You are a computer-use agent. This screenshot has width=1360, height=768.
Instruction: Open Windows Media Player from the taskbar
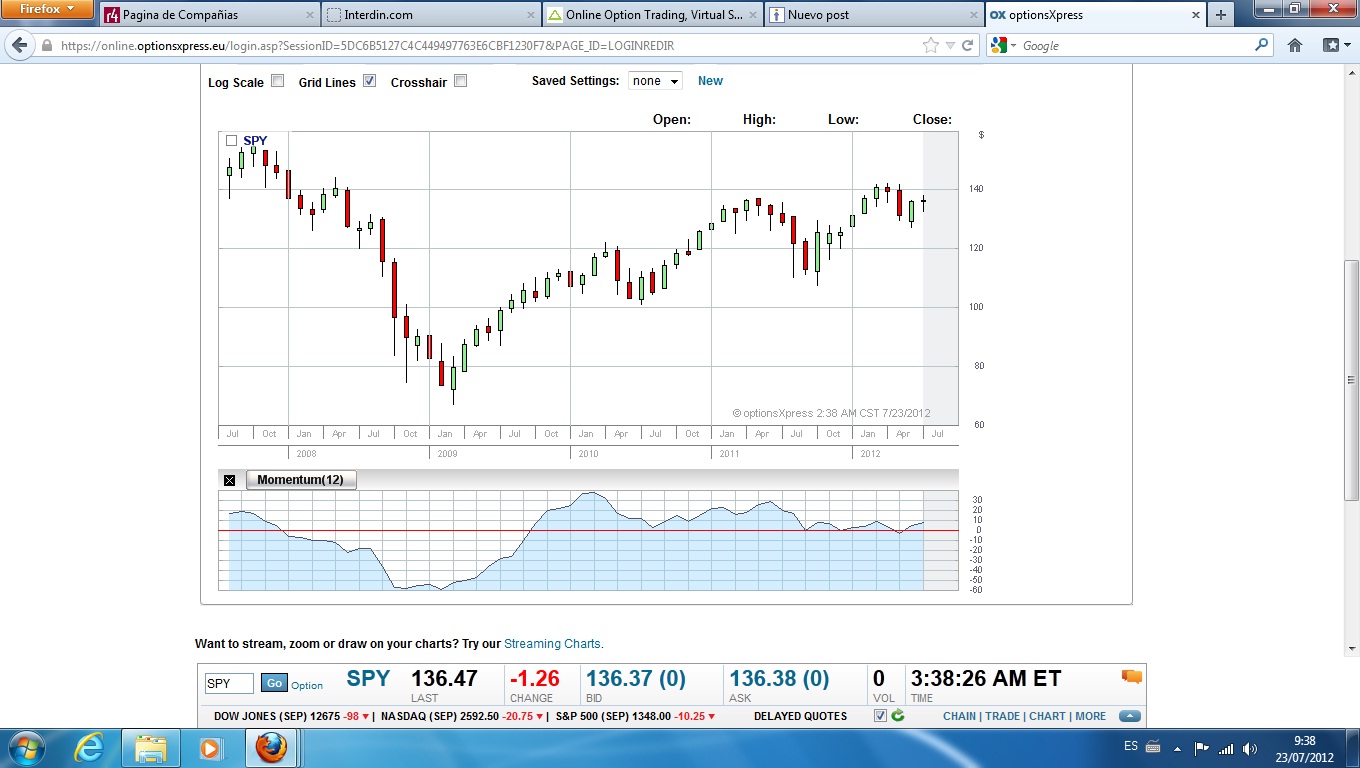pyautogui.click(x=210, y=747)
